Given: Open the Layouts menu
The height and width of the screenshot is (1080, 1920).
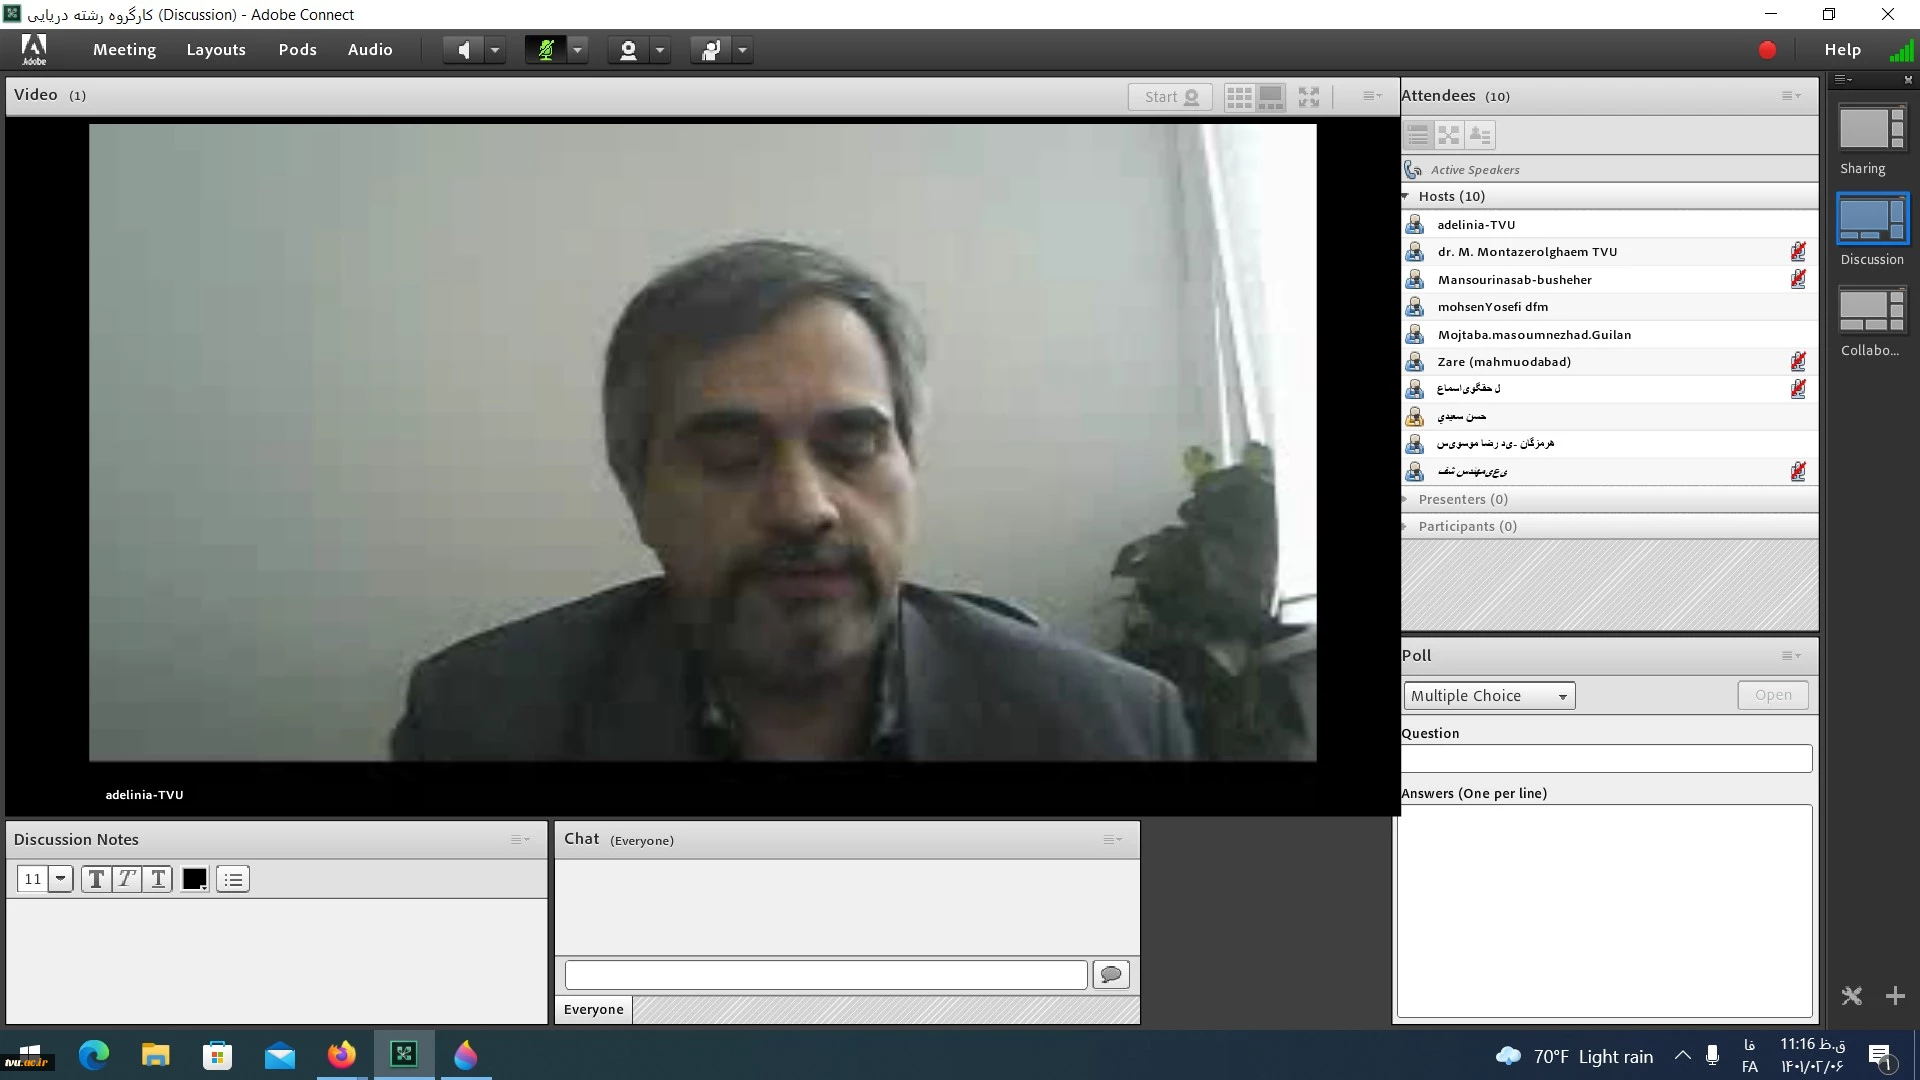Looking at the screenshot, I should [x=216, y=50].
